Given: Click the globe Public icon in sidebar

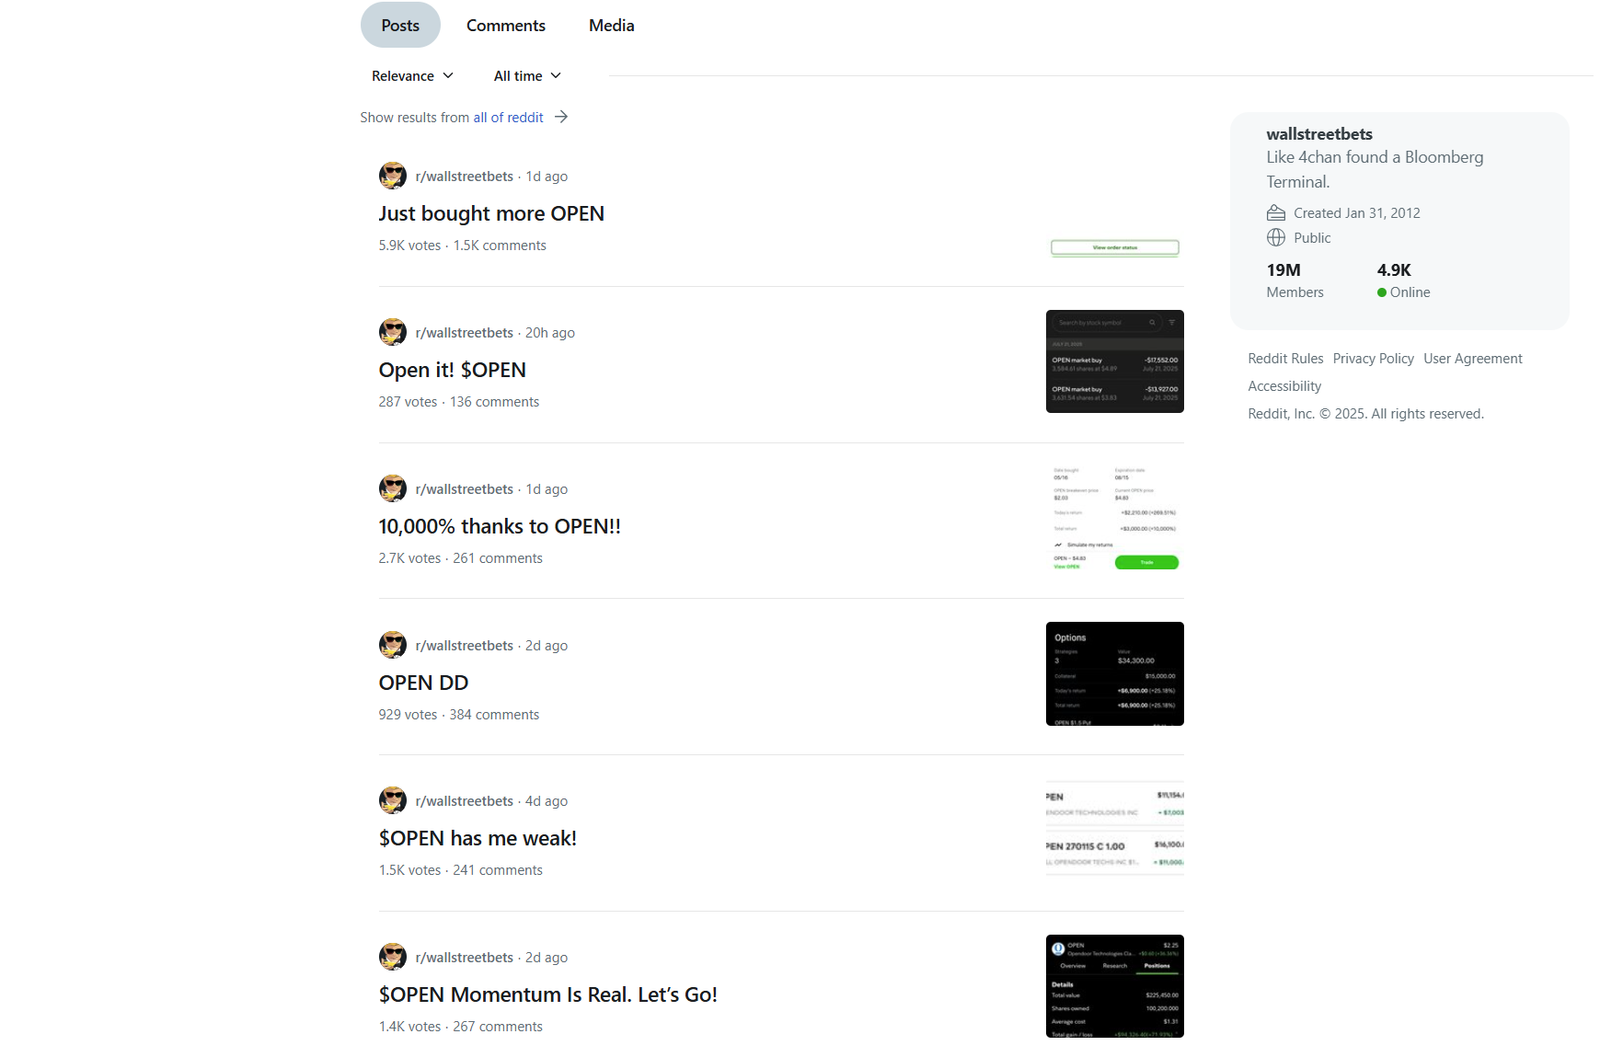Looking at the screenshot, I should point(1276,237).
